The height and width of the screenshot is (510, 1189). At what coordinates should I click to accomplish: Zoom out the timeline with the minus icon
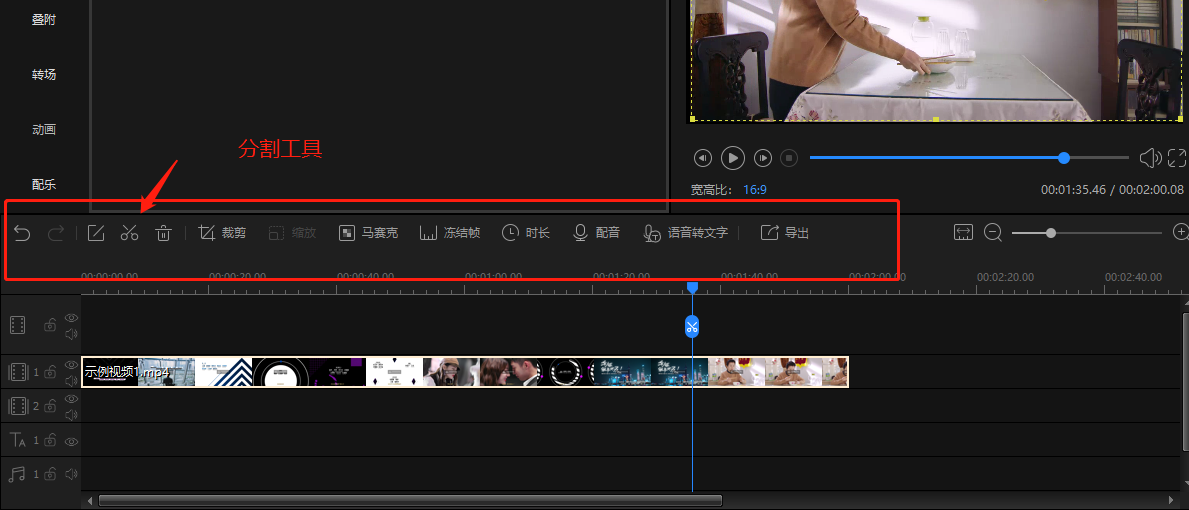[x=993, y=233]
